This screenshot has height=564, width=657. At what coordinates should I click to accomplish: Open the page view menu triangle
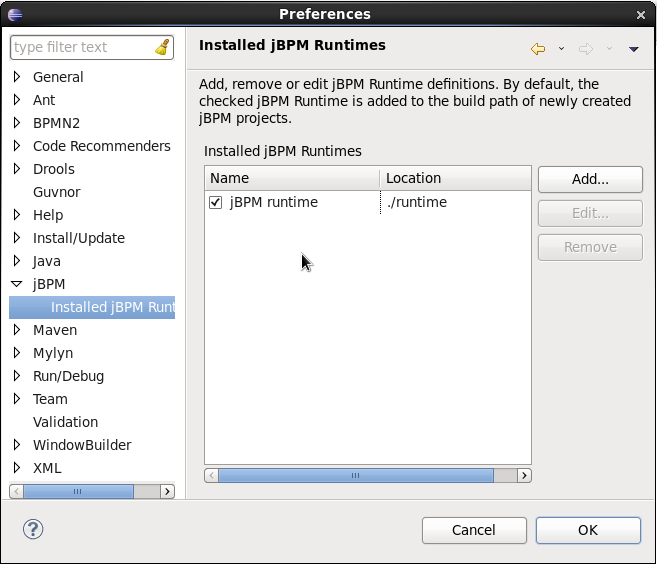click(633, 48)
